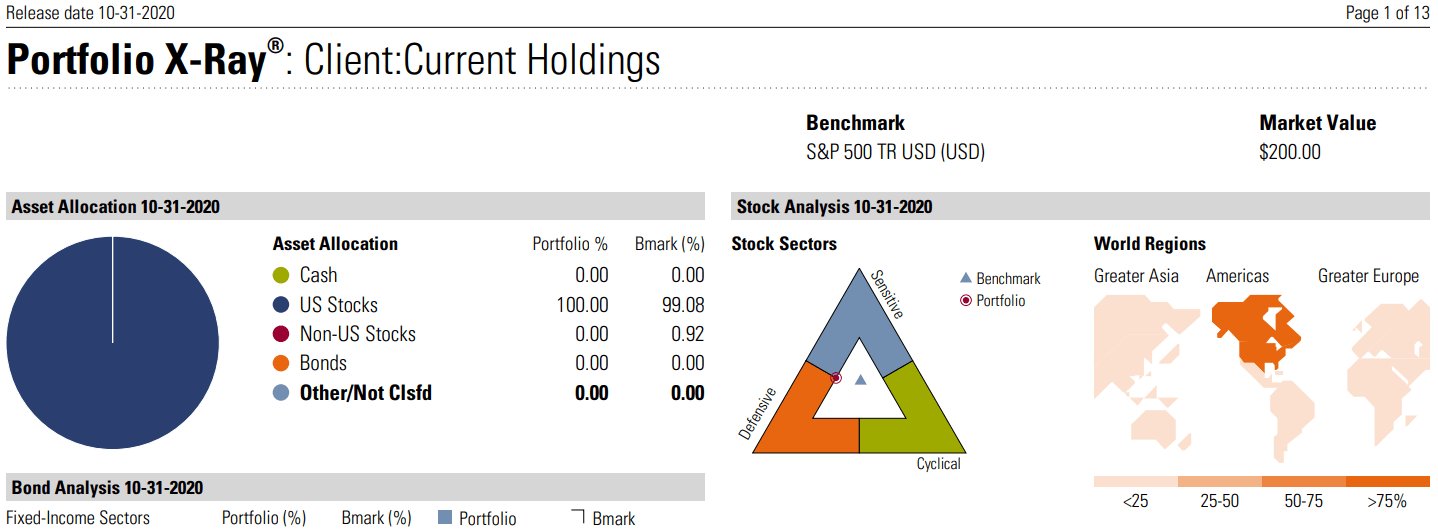Click the Bonds orange legend dot
1438x530 pixels.
tap(281, 363)
